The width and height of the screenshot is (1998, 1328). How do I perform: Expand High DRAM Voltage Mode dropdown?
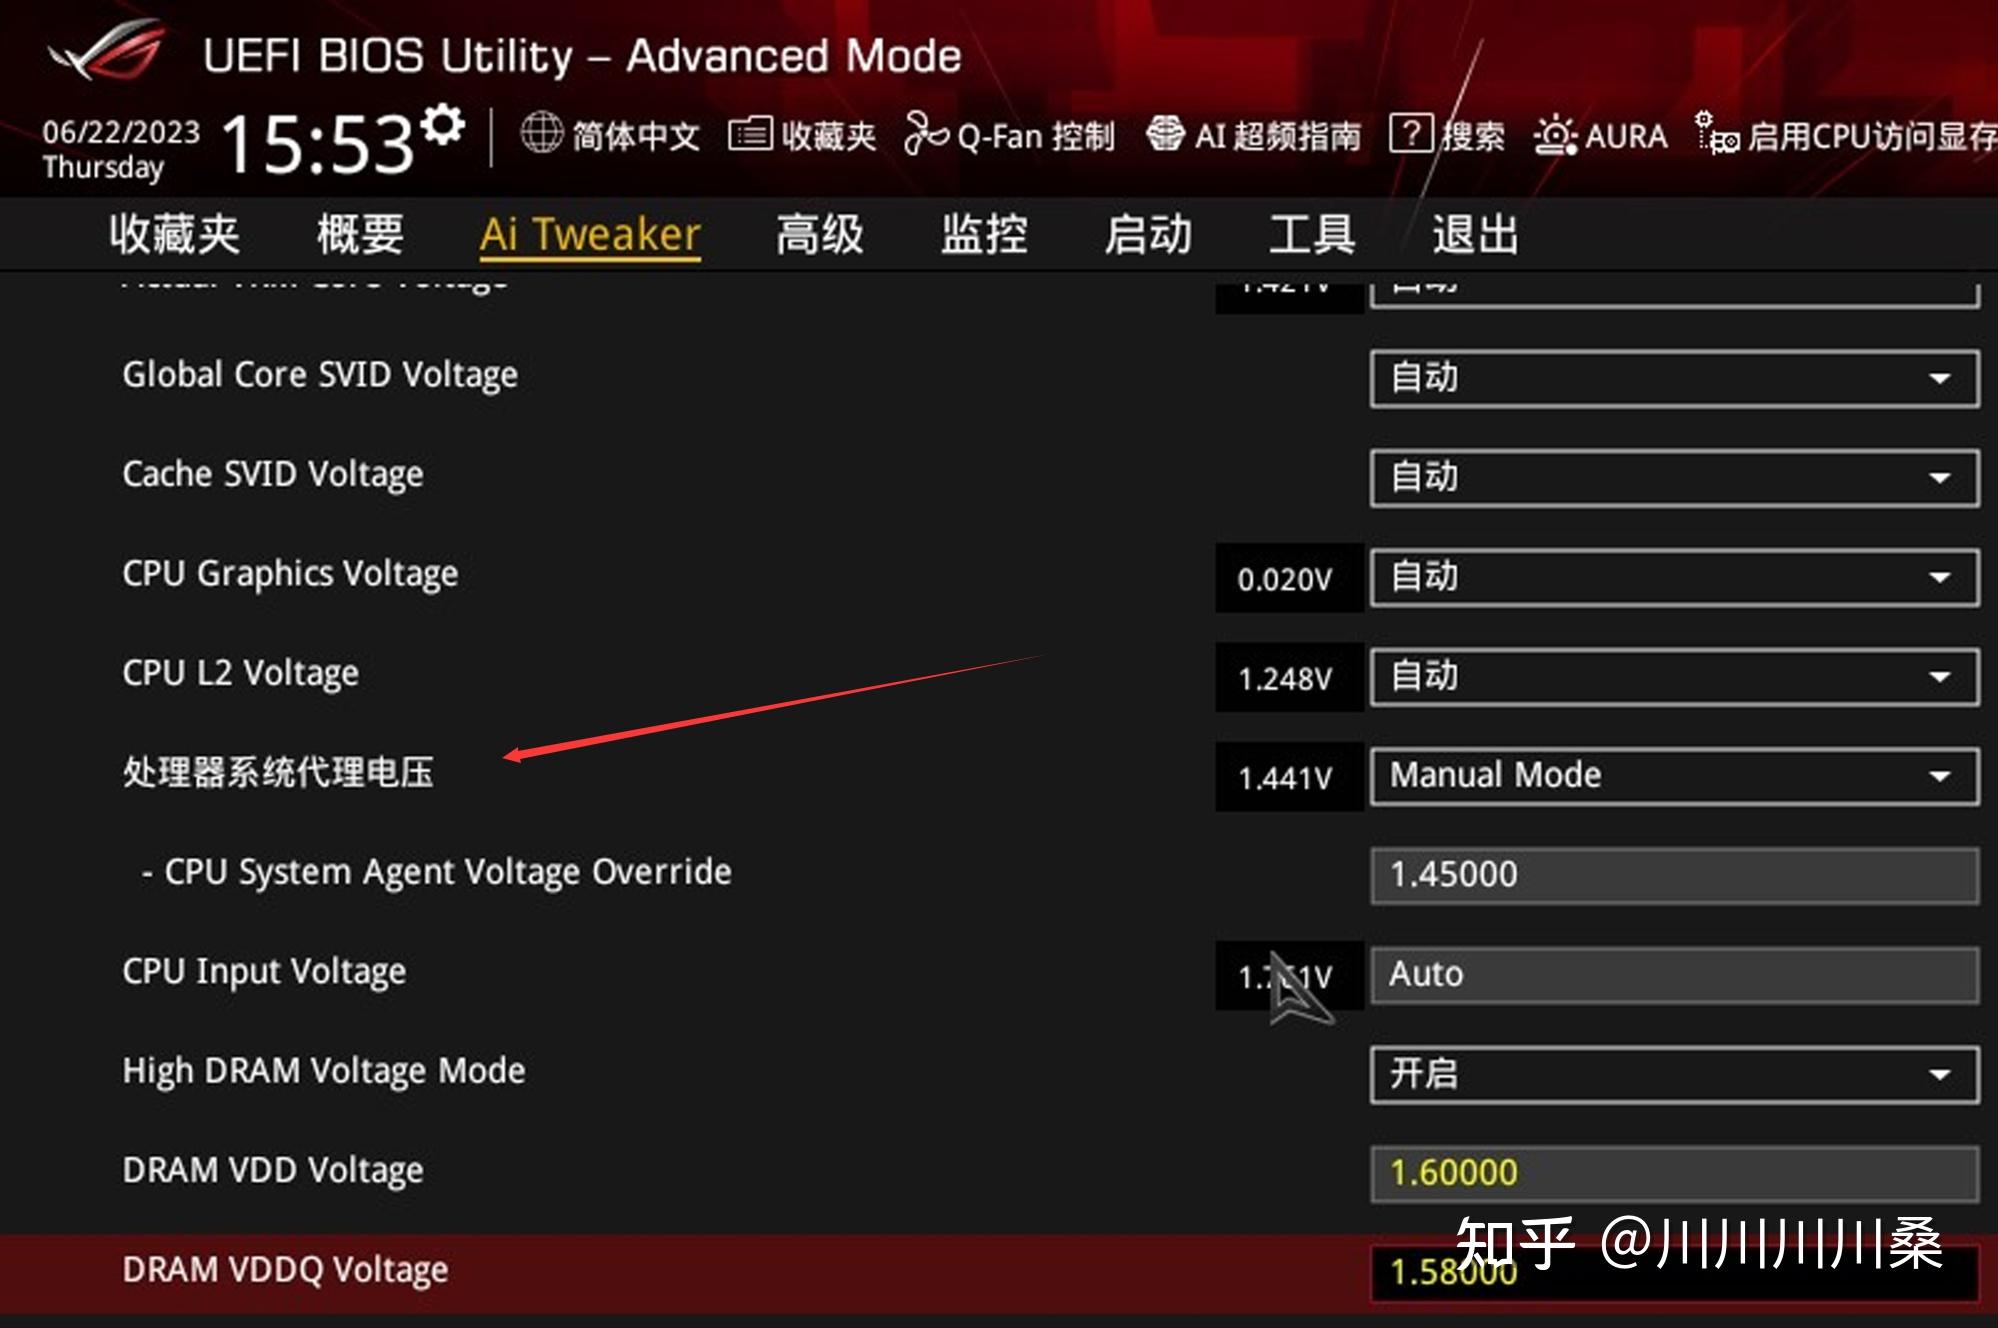tap(1958, 1073)
